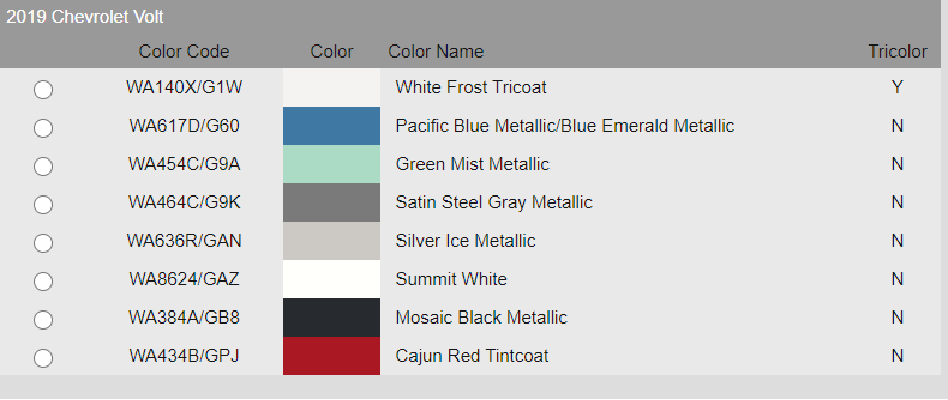
Task: Click the Color Name column header
Action: click(x=436, y=51)
